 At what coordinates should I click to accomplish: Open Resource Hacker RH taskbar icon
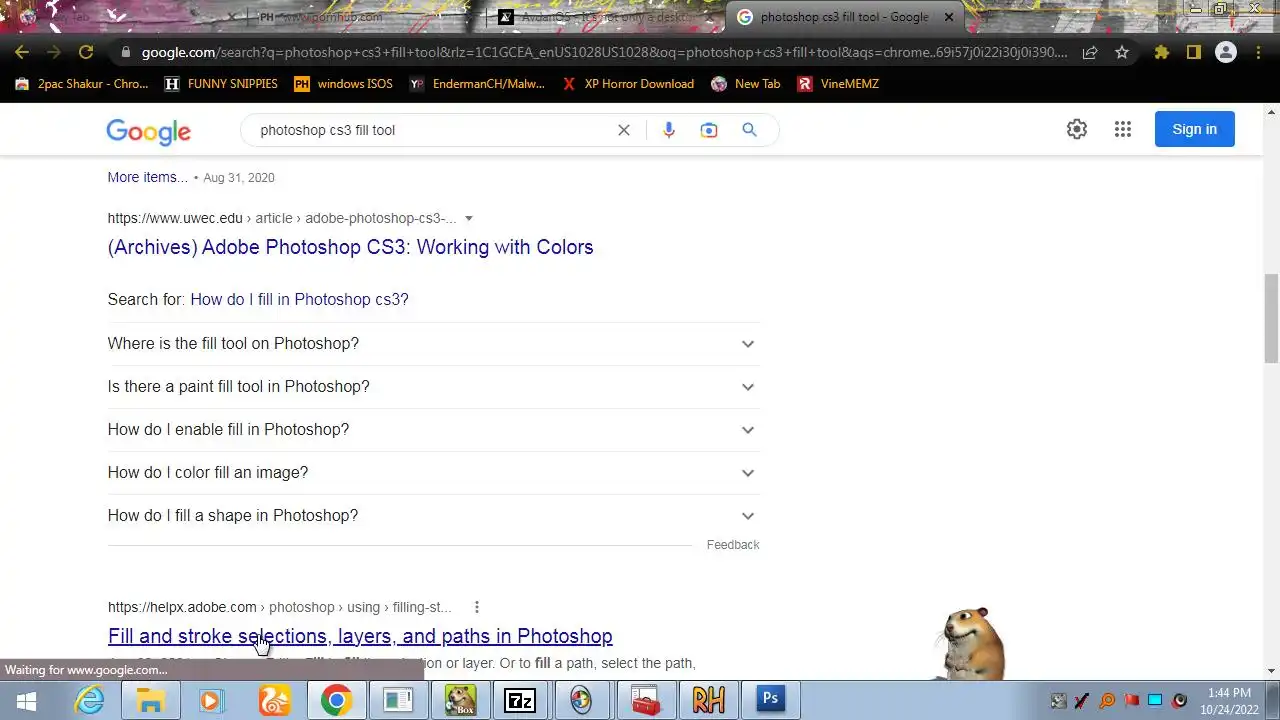click(707, 701)
